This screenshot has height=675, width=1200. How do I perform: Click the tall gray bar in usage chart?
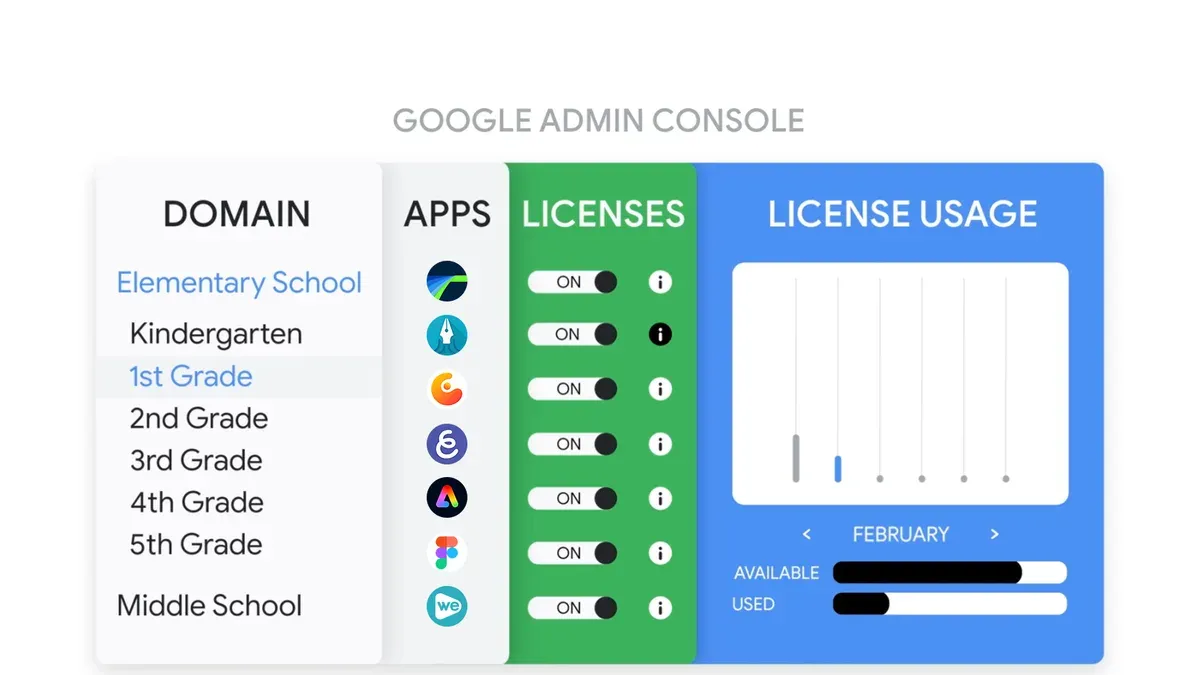coord(796,458)
